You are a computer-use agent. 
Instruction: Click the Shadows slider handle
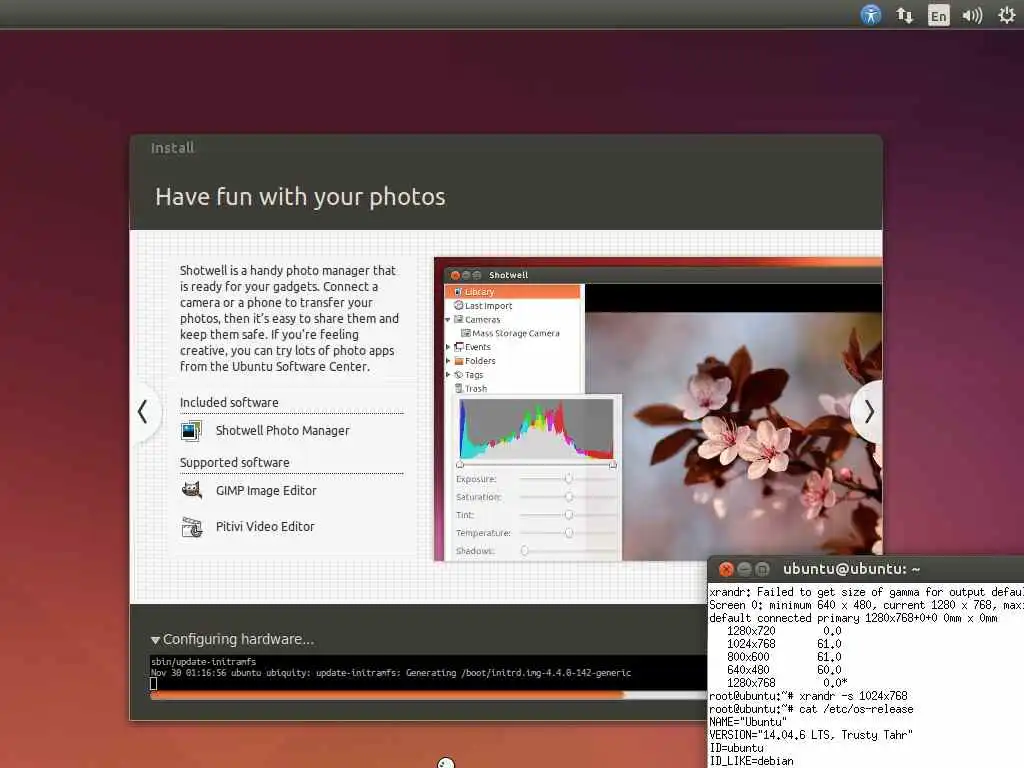[524, 551]
